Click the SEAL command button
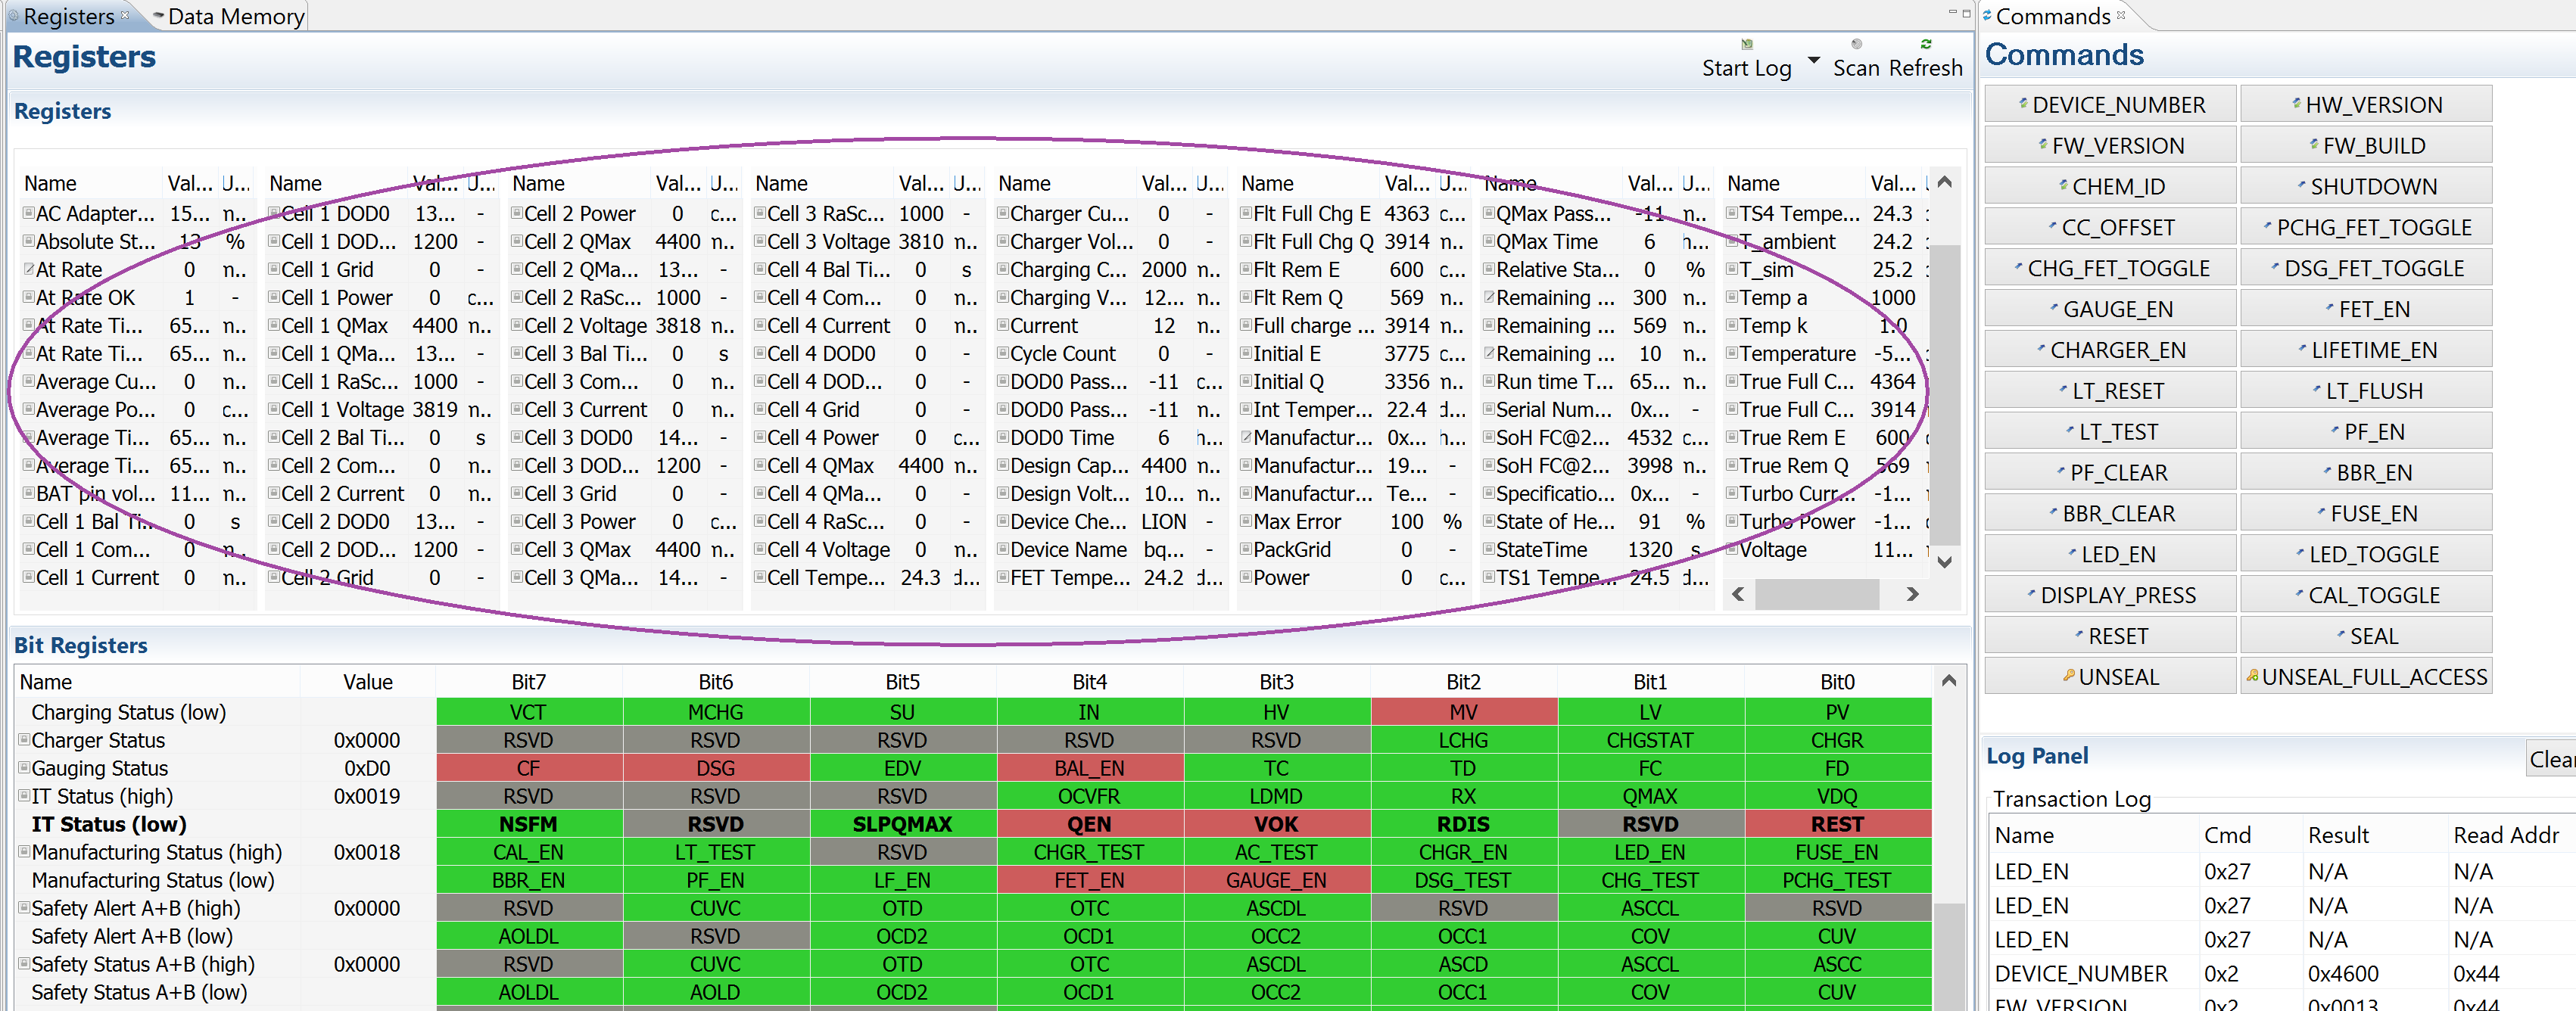 pyautogui.click(x=2366, y=636)
